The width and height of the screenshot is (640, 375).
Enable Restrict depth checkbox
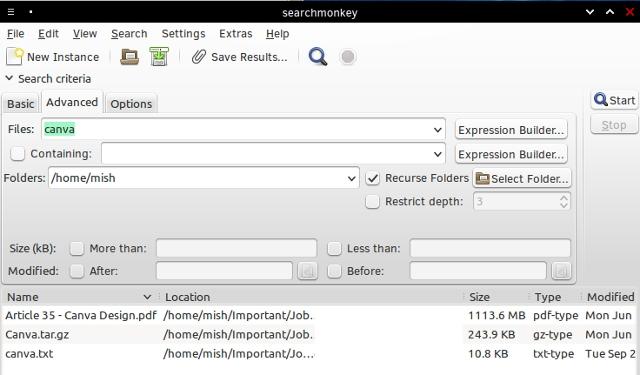click(x=373, y=202)
